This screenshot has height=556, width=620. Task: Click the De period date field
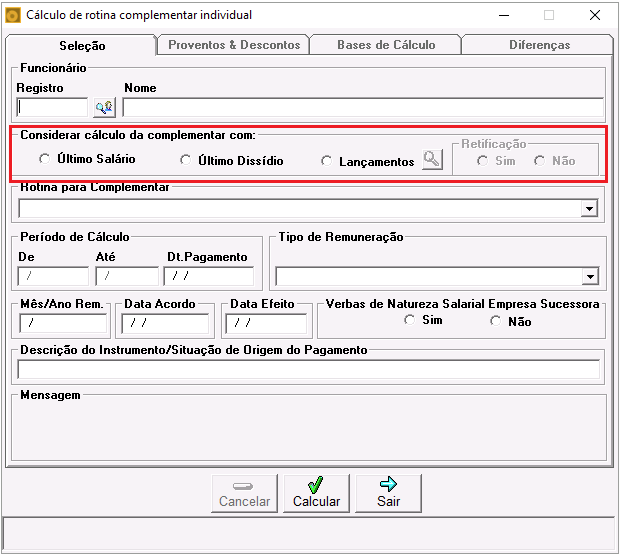click(x=53, y=276)
